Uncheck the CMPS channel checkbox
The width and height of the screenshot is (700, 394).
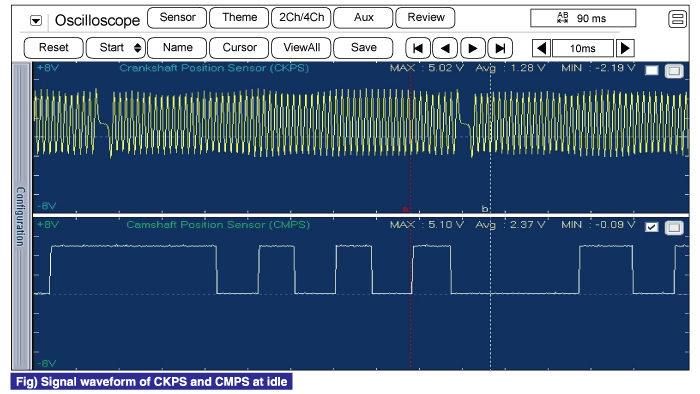point(651,228)
